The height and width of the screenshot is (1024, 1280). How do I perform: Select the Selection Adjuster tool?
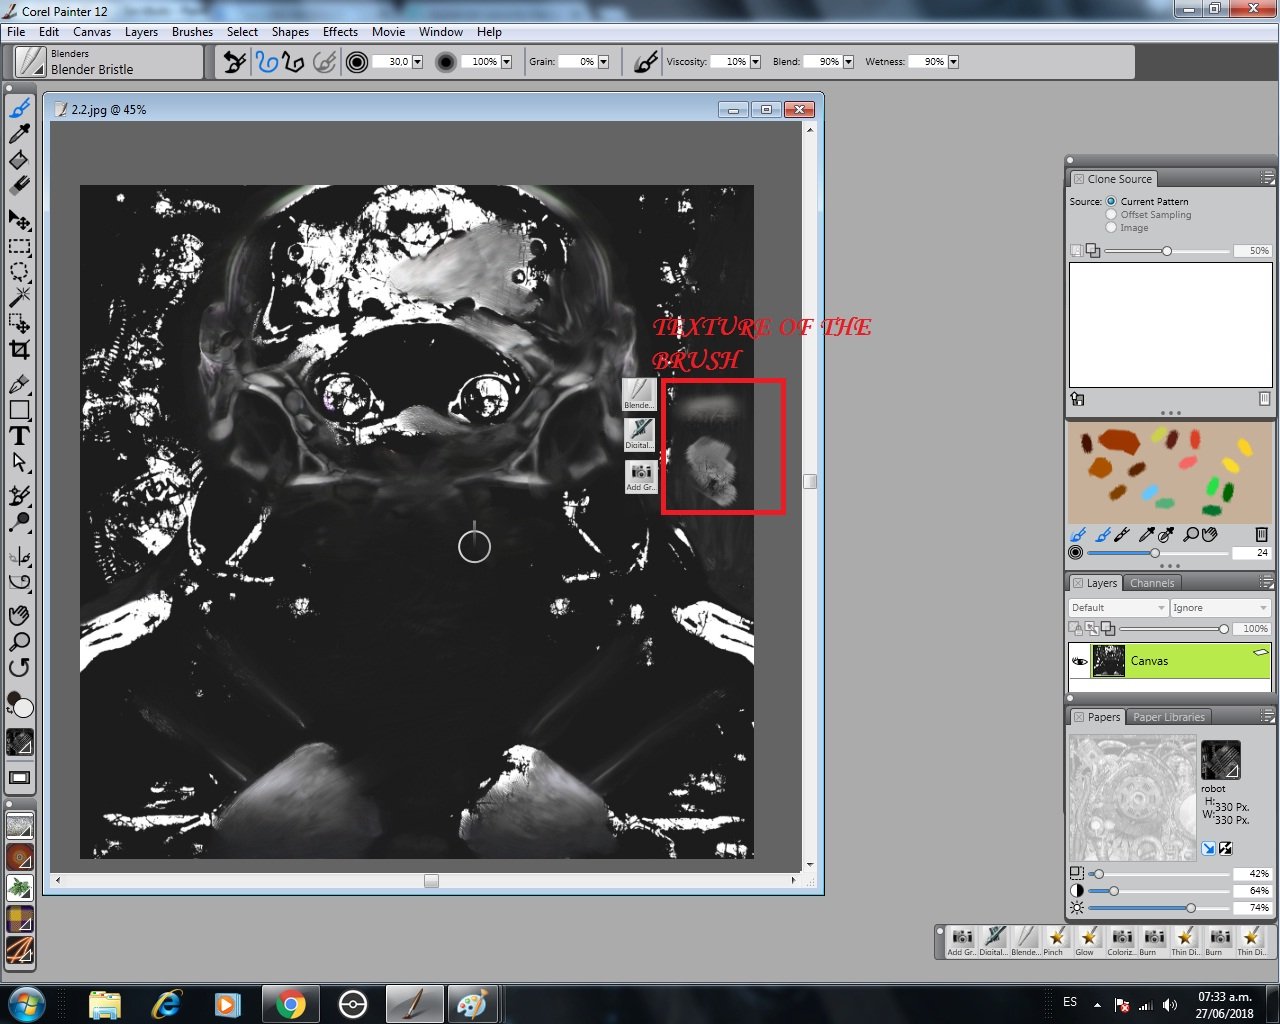19,323
